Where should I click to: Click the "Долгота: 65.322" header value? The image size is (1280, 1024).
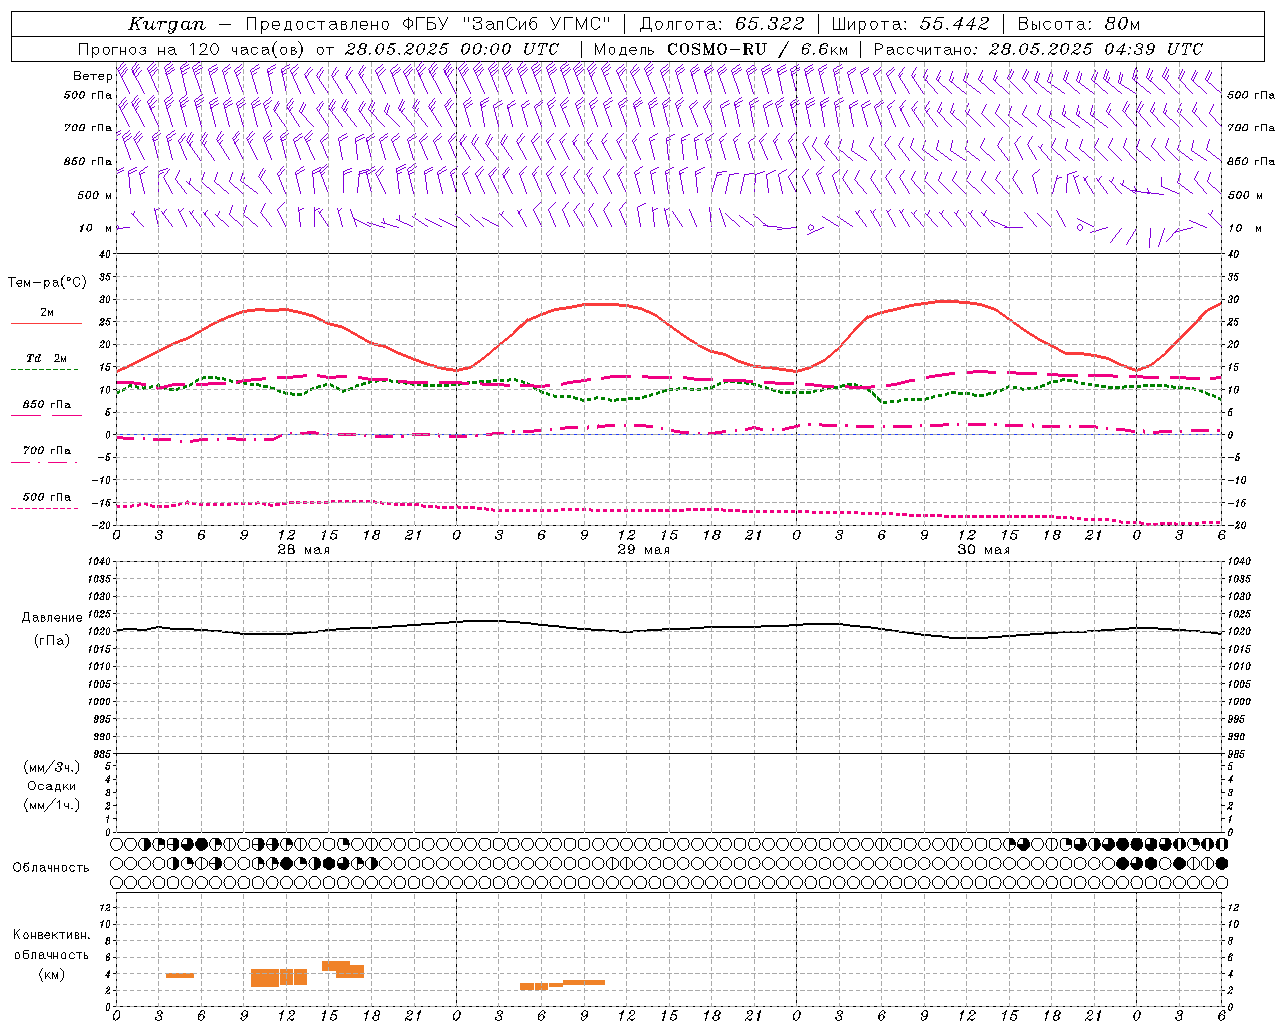[x=721, y=24]
